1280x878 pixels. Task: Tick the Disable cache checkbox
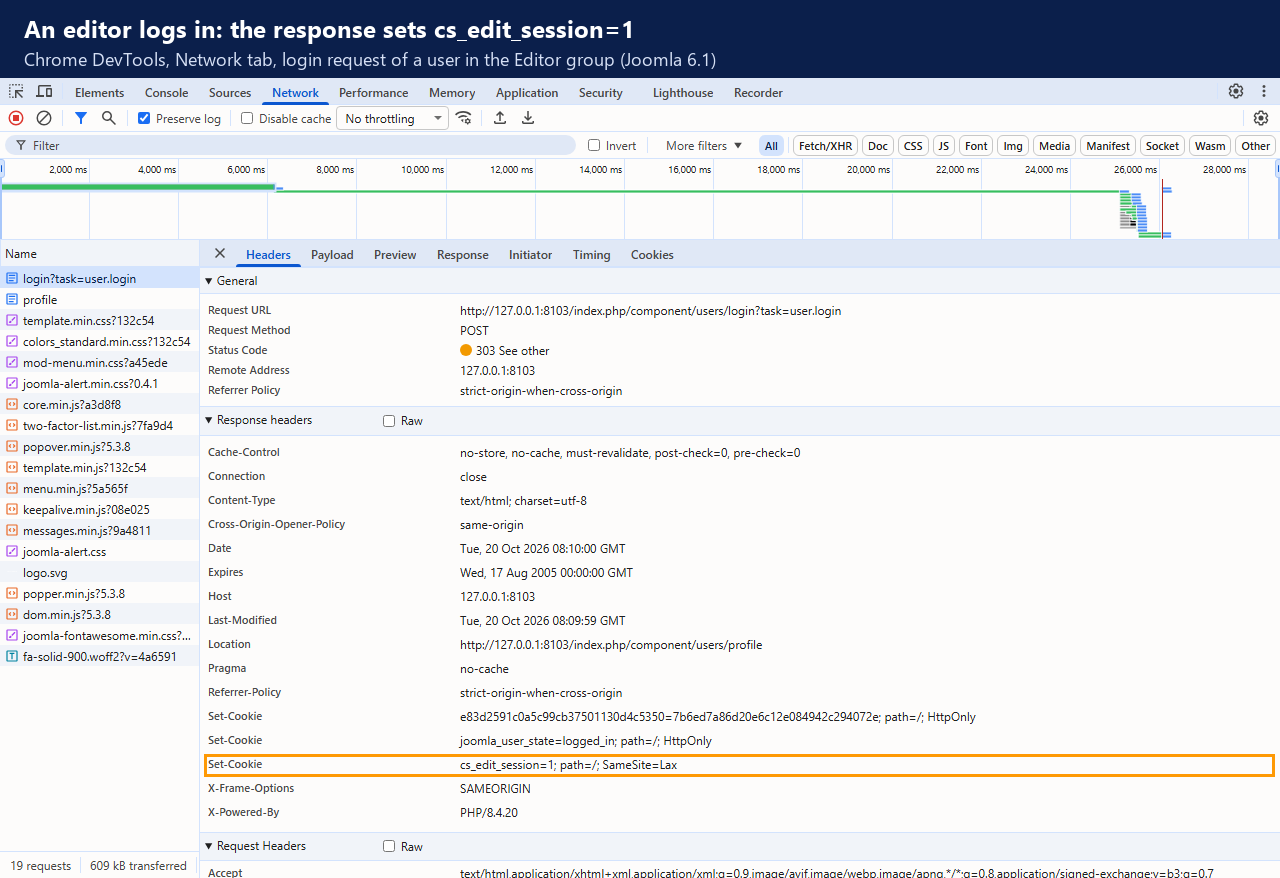coord(247,118)
